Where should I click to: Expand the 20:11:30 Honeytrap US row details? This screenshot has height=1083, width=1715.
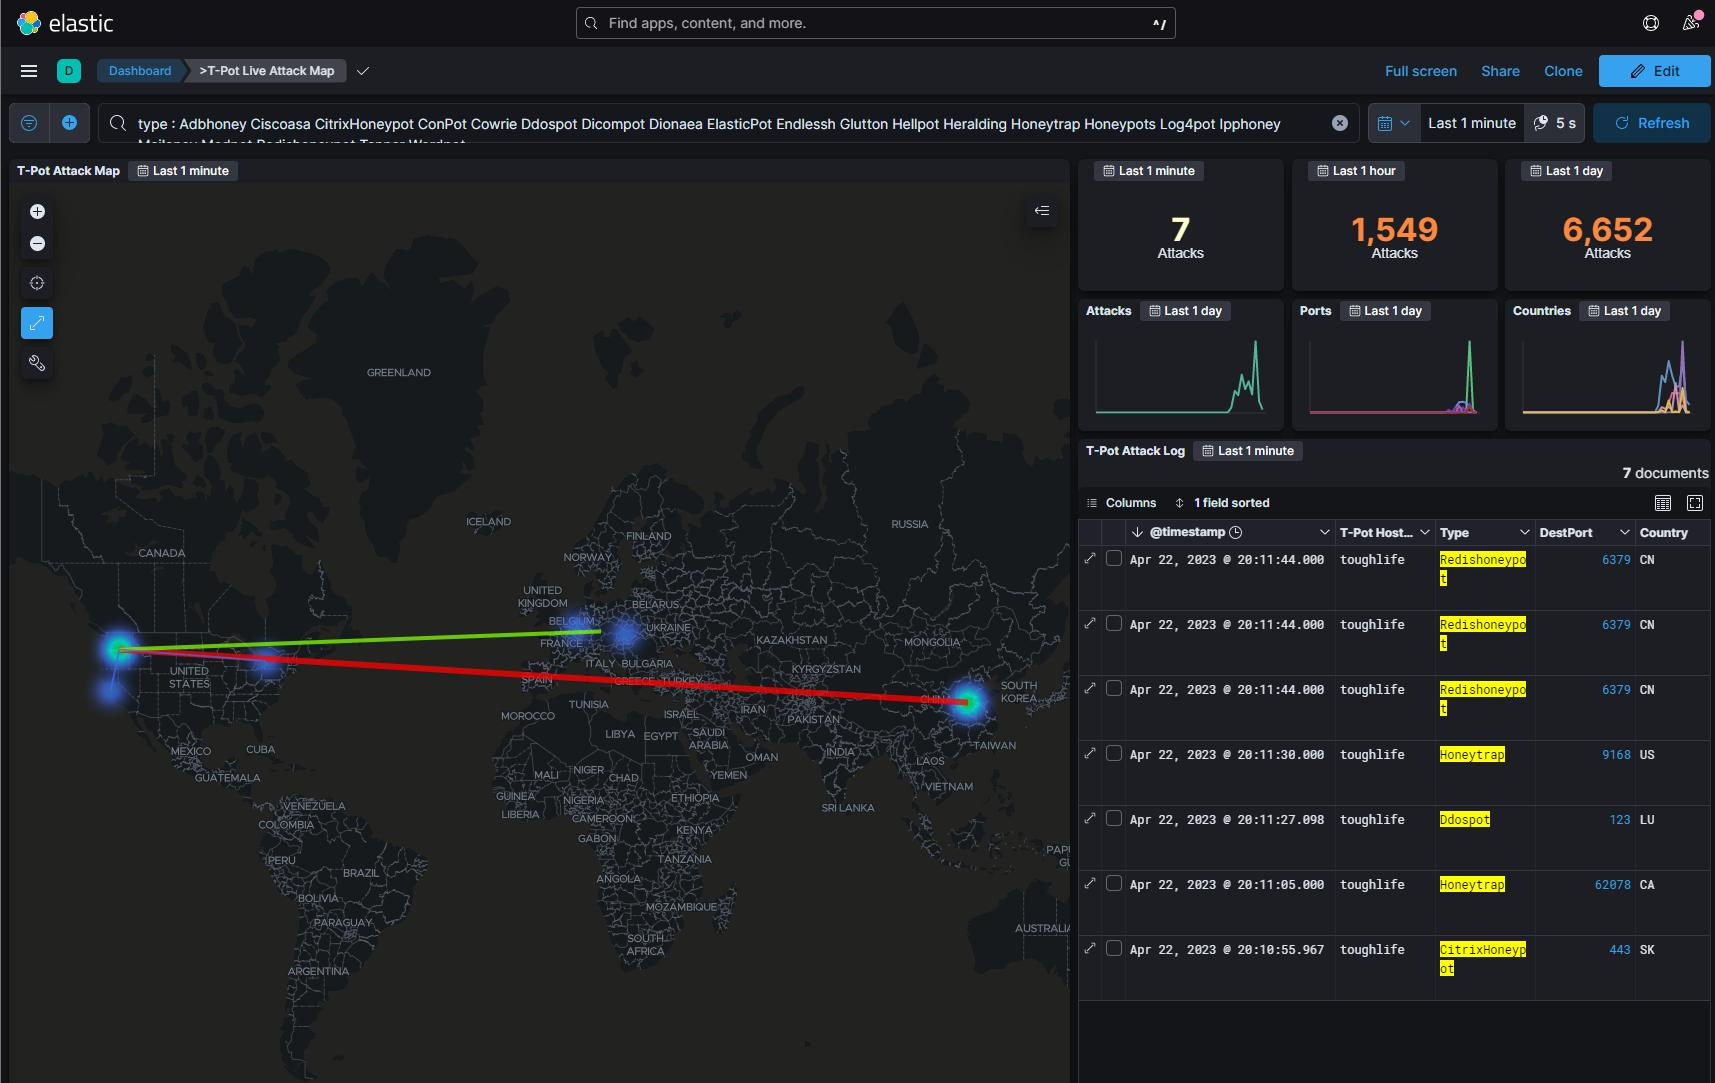coord(1090,754)
